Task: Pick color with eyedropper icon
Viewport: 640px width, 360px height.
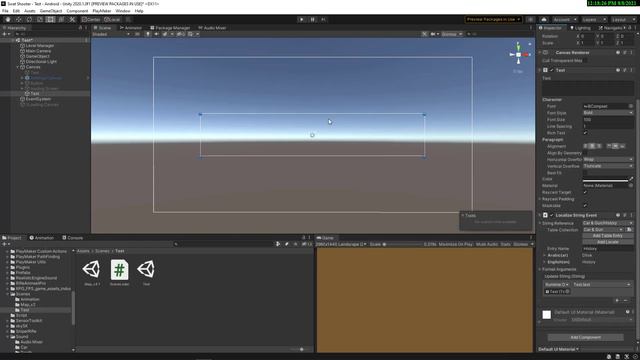Action: pos(631,179)
